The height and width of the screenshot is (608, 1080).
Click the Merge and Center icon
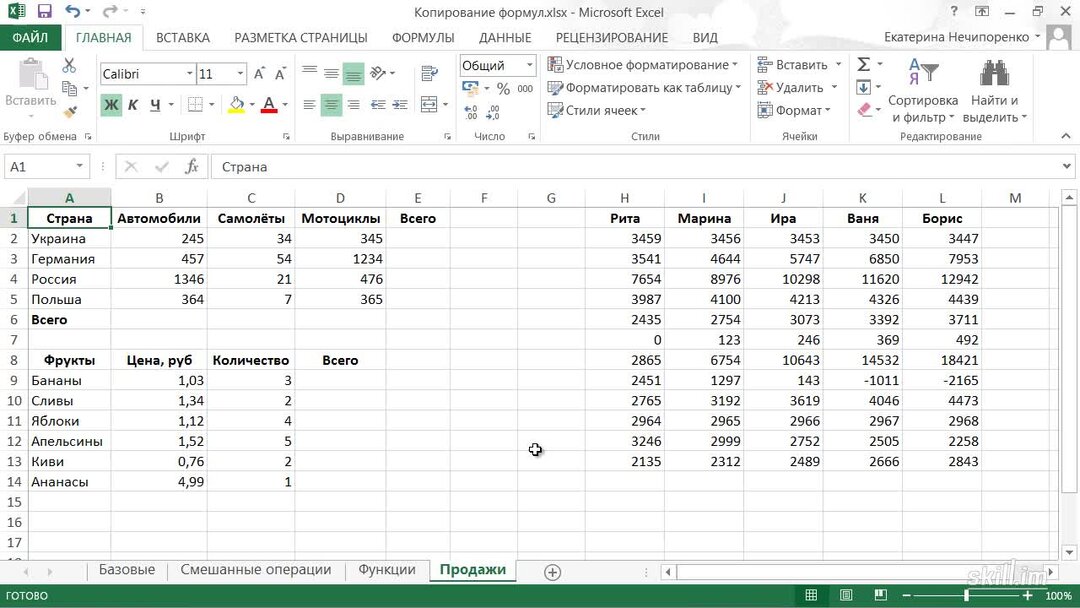click(x=429, y=104)
